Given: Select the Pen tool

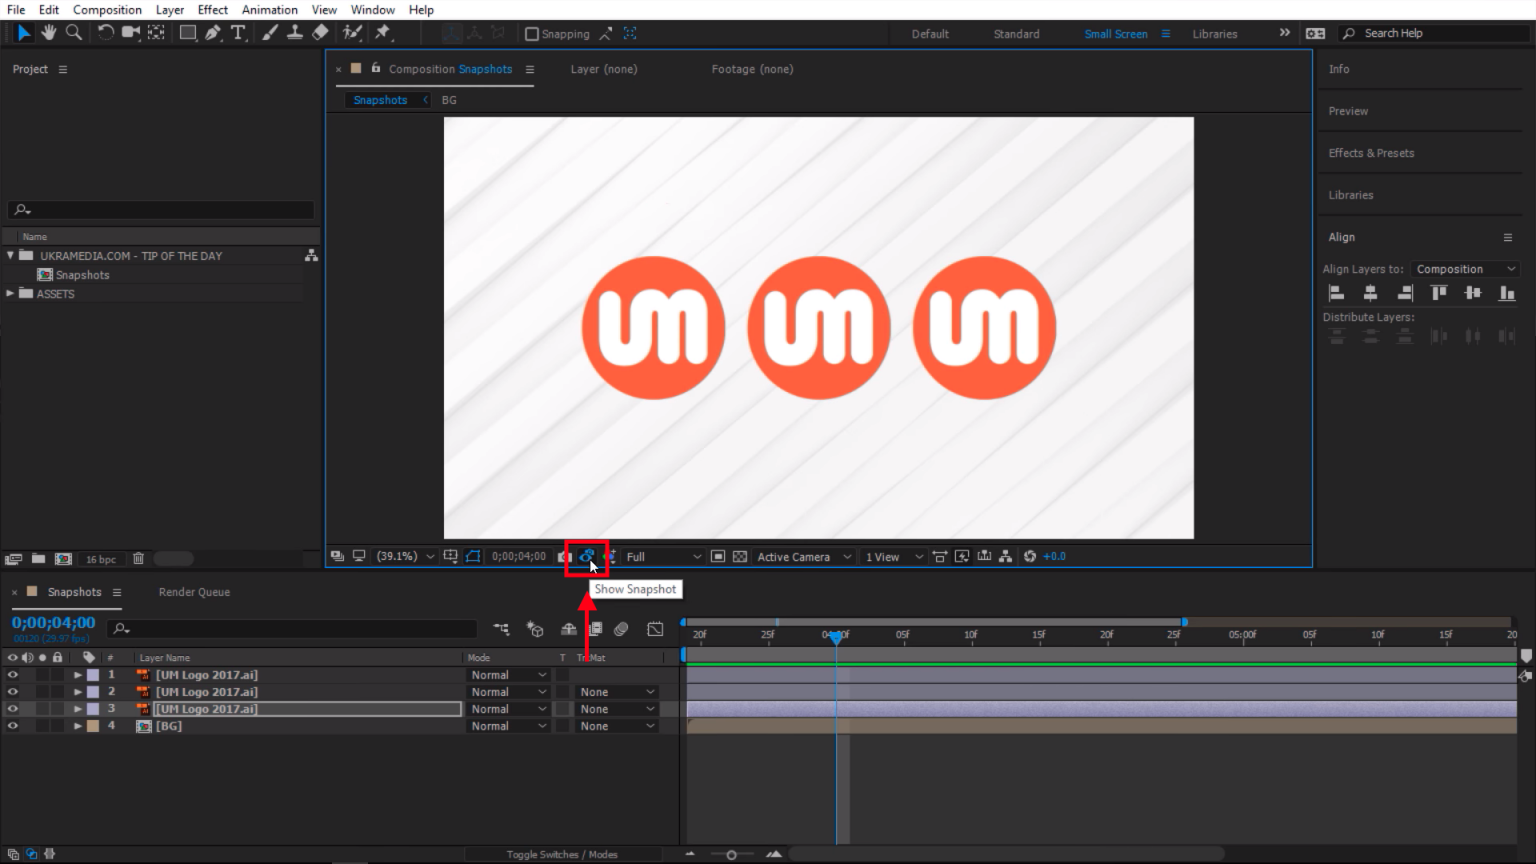Looking at the screenshot, I should [x=213, y=33].
